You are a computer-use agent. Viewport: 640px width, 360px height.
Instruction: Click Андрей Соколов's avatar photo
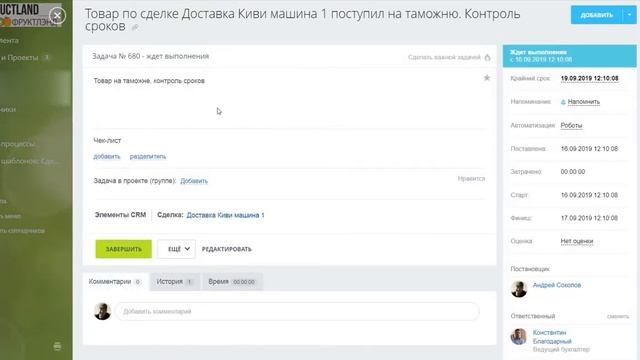[x=519, y=289]
